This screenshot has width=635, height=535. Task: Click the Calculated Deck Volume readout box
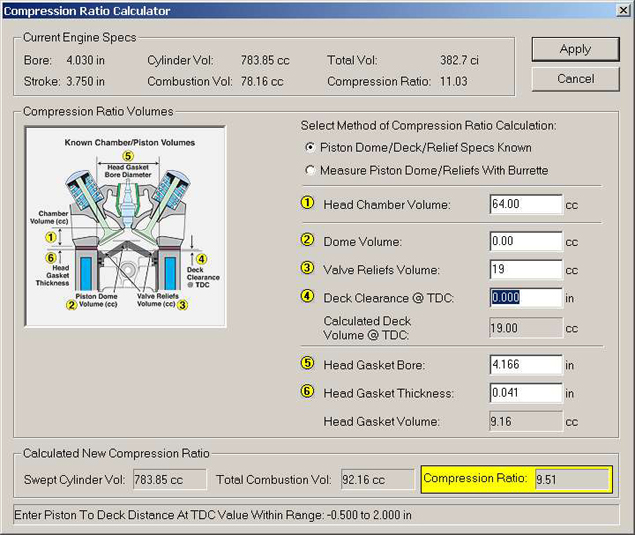click(x=526, y=328)
